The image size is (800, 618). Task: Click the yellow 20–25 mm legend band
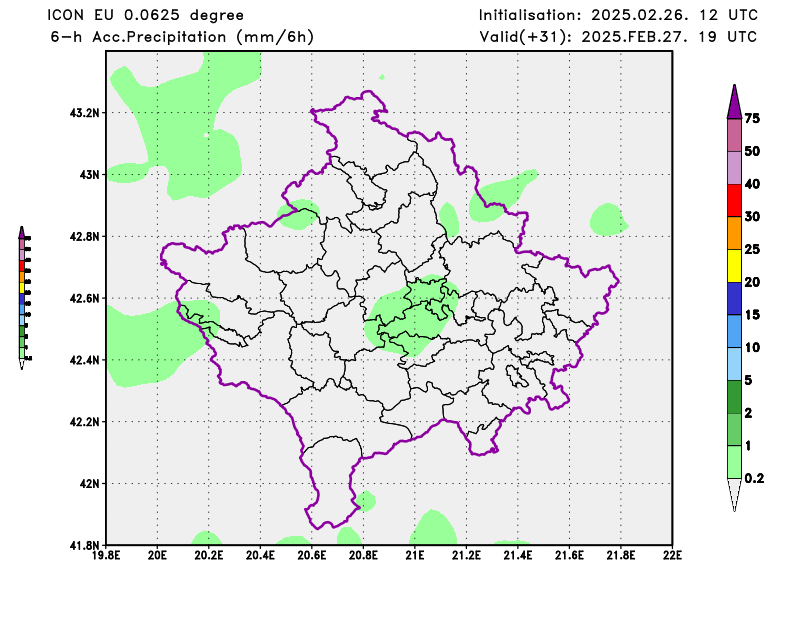coord(734,266)
